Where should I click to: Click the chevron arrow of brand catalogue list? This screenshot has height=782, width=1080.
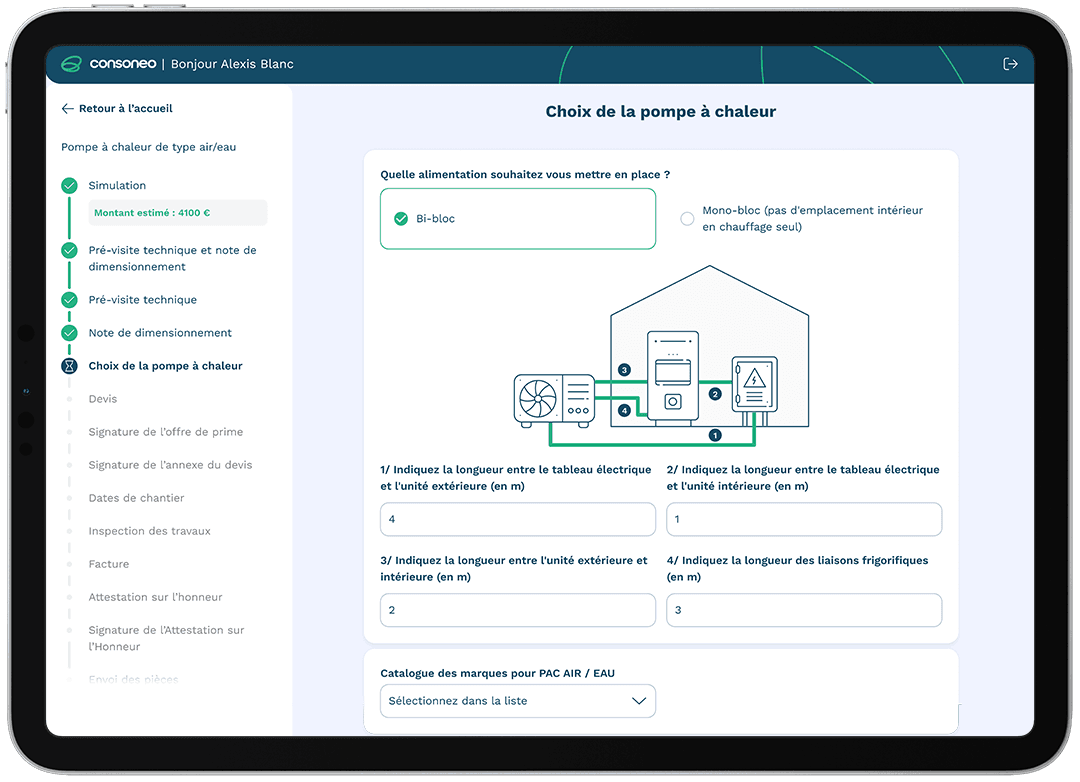[639, 701]
